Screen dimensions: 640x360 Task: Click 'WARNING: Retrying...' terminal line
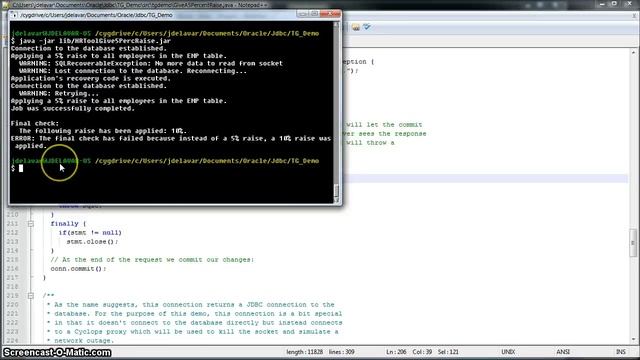point(59,93)
